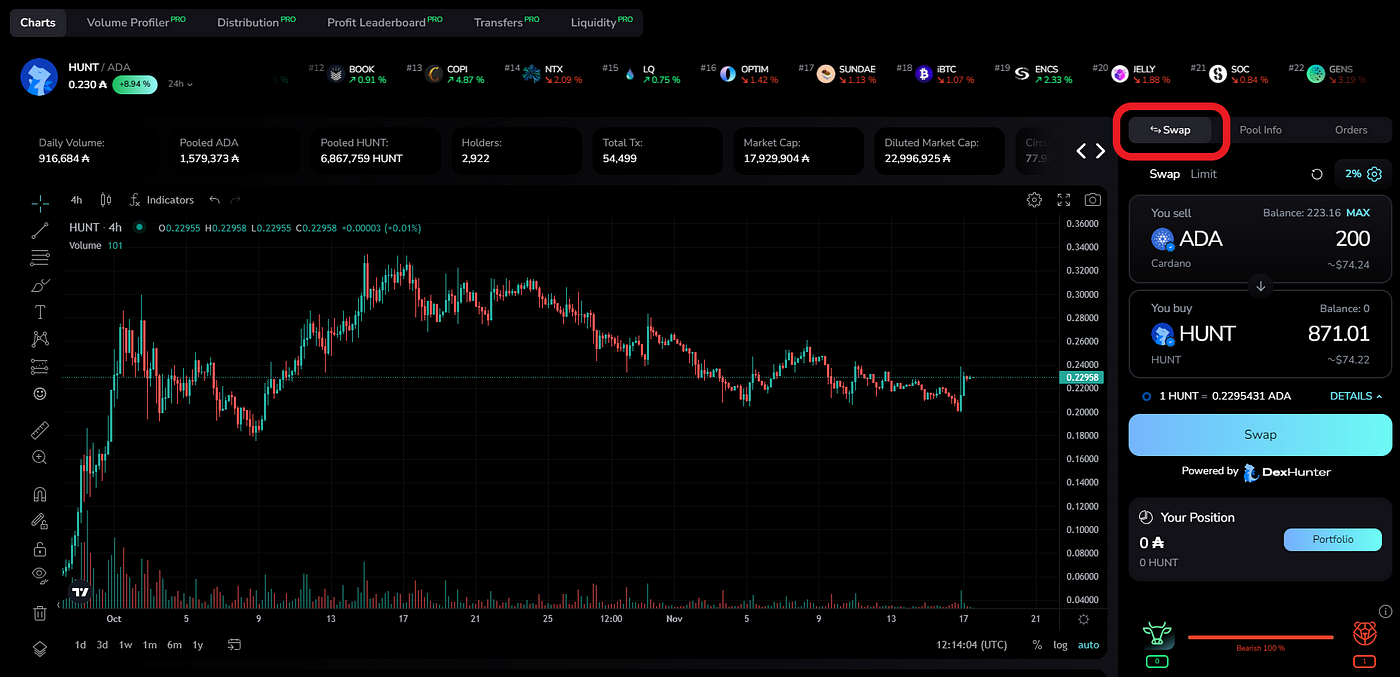This screenshot has height=677, width=1400.
Task: Open the emoji icons tool
Action: point(40,394)
